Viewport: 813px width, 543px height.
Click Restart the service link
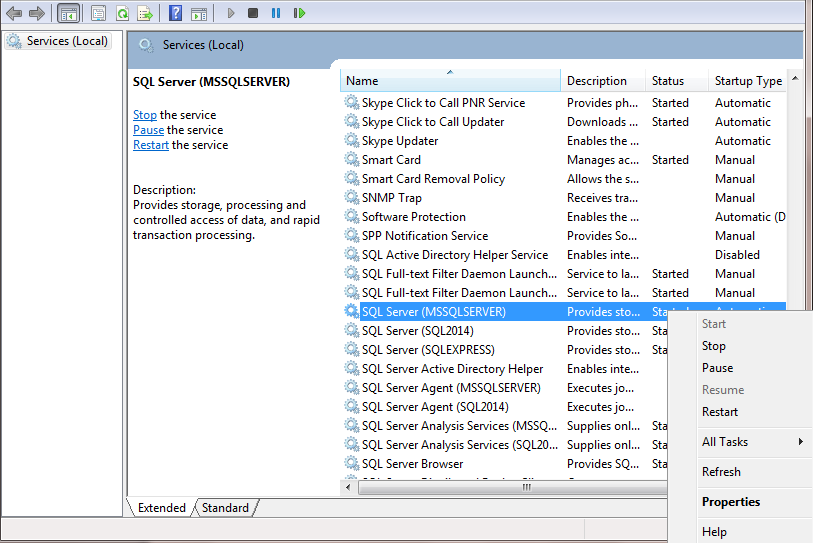pos(151,145)
